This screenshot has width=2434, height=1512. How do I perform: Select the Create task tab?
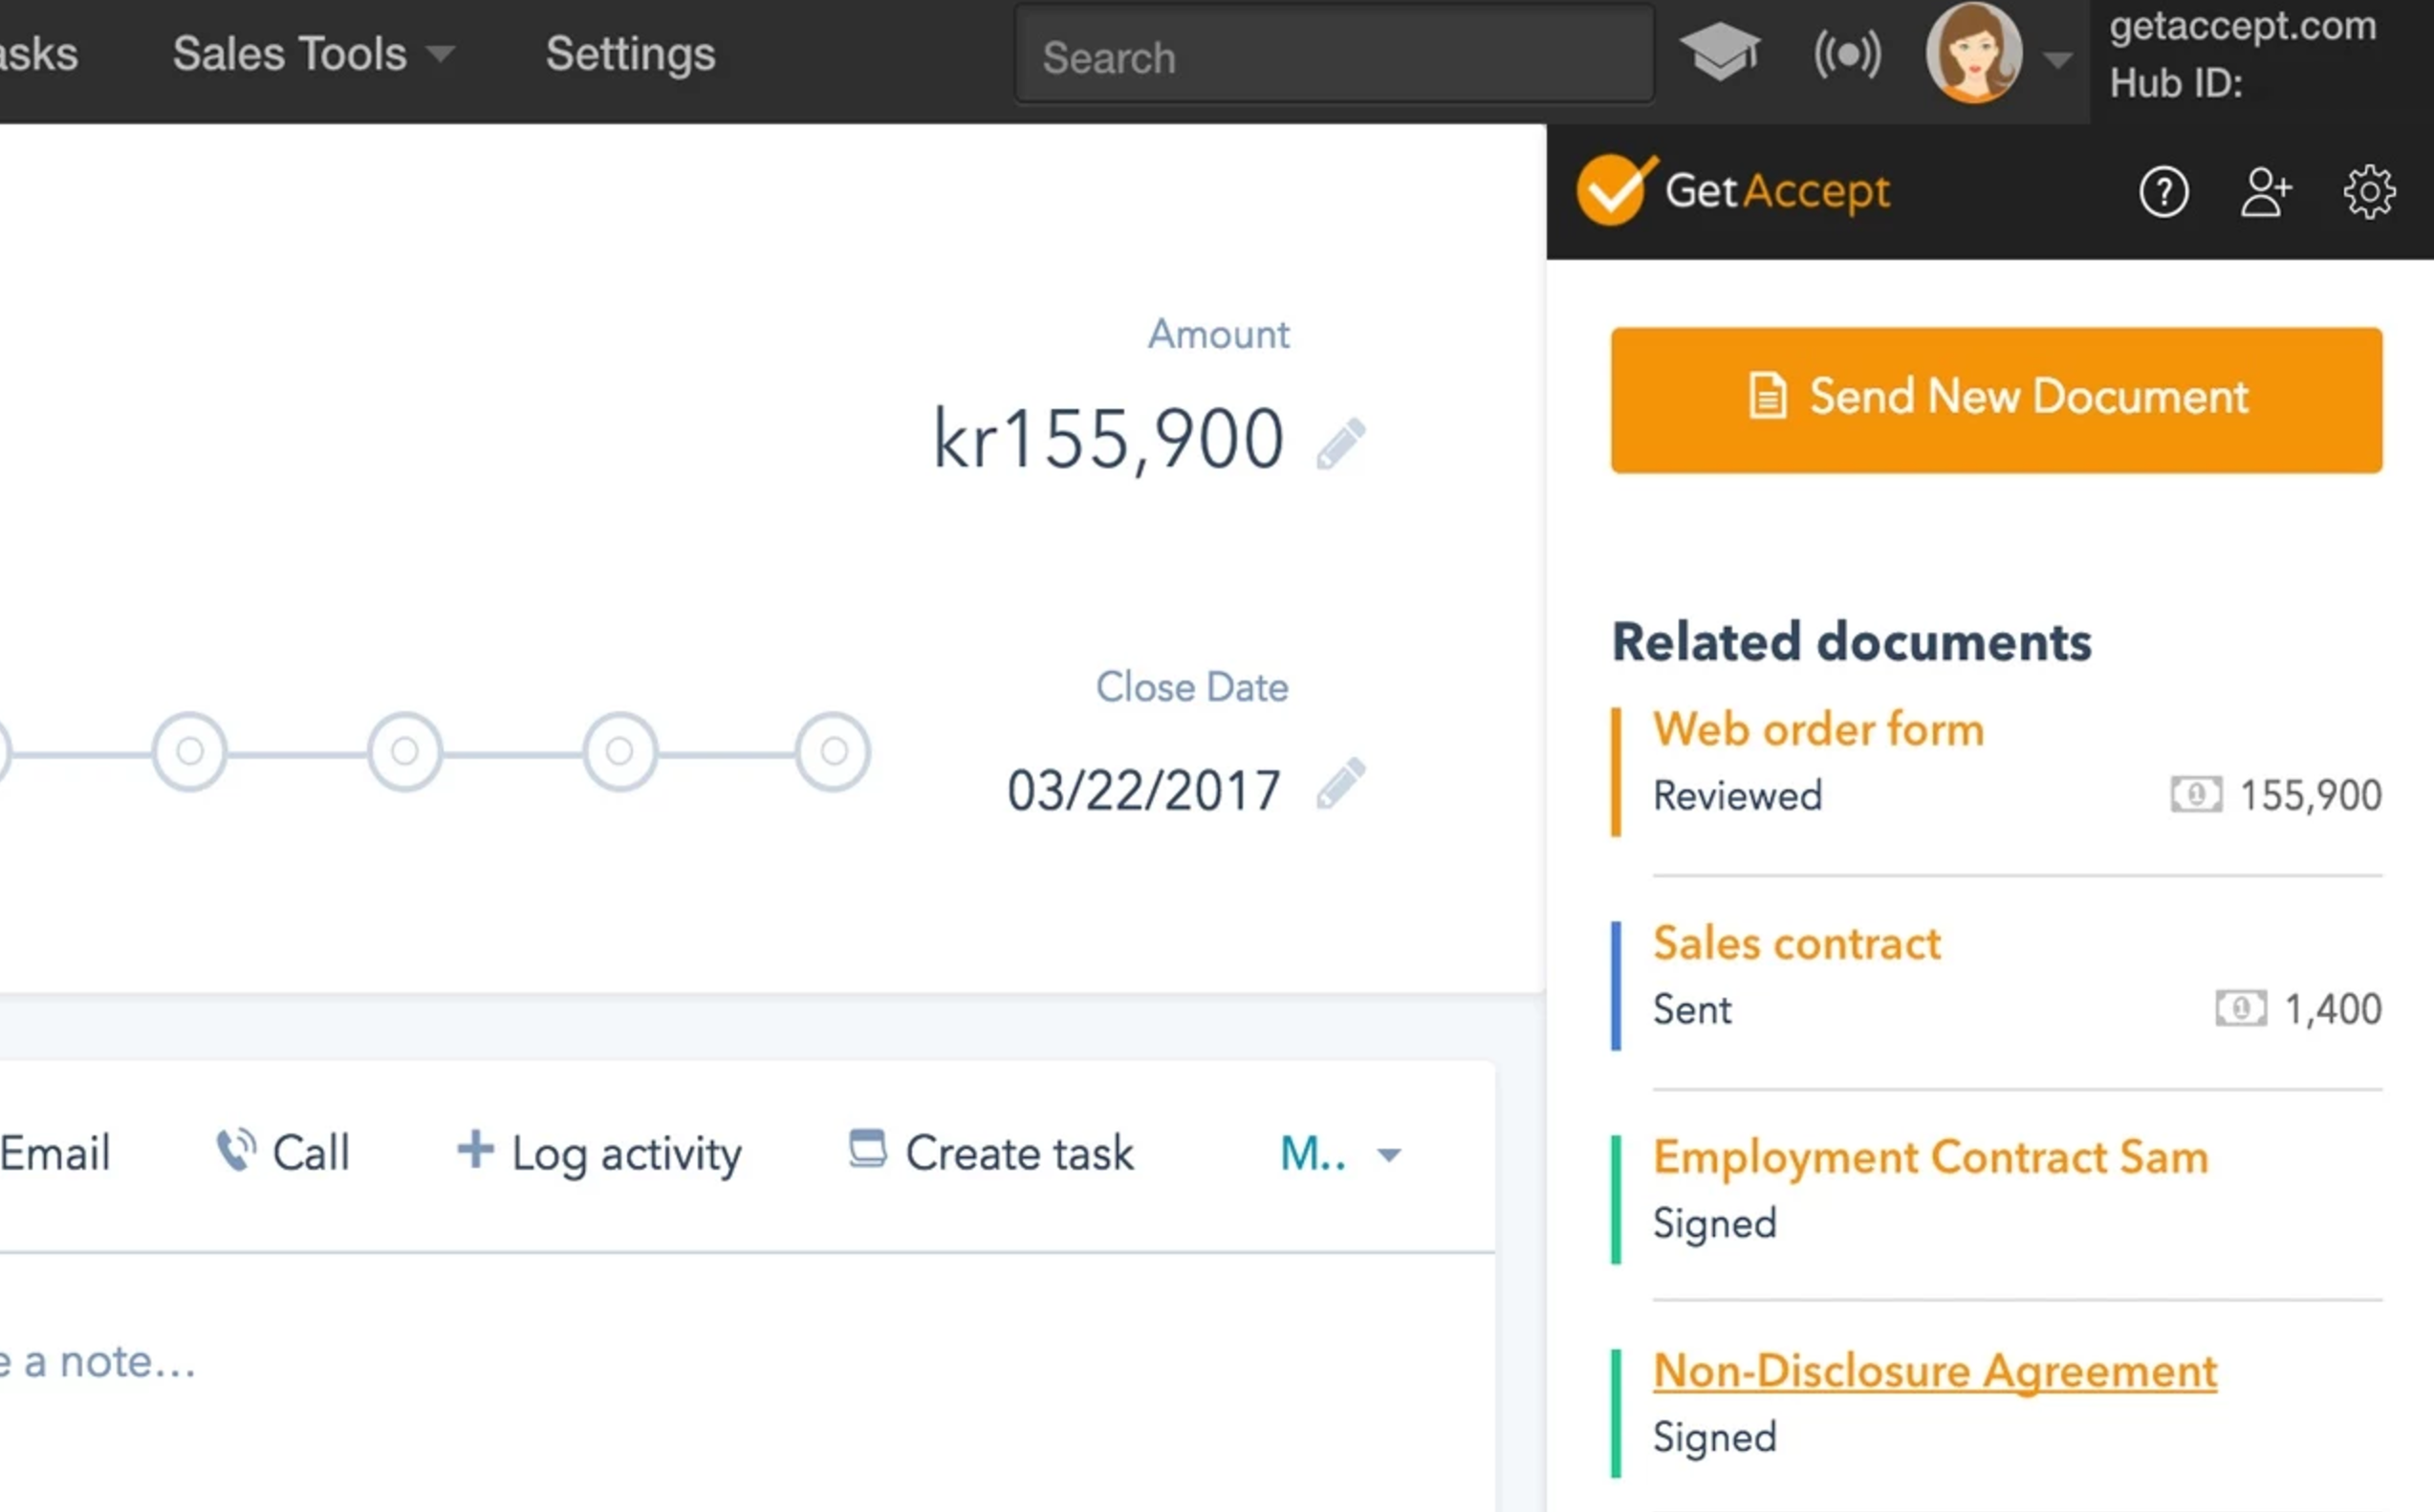pos(992,1153)
